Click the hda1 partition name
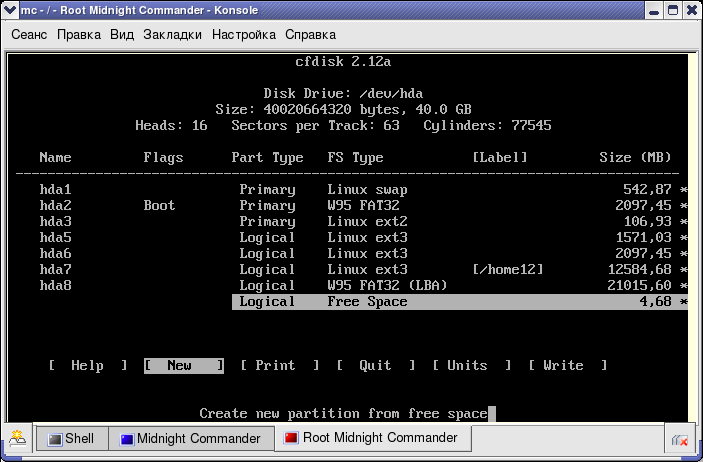703x462 pixels. [55, 189]
